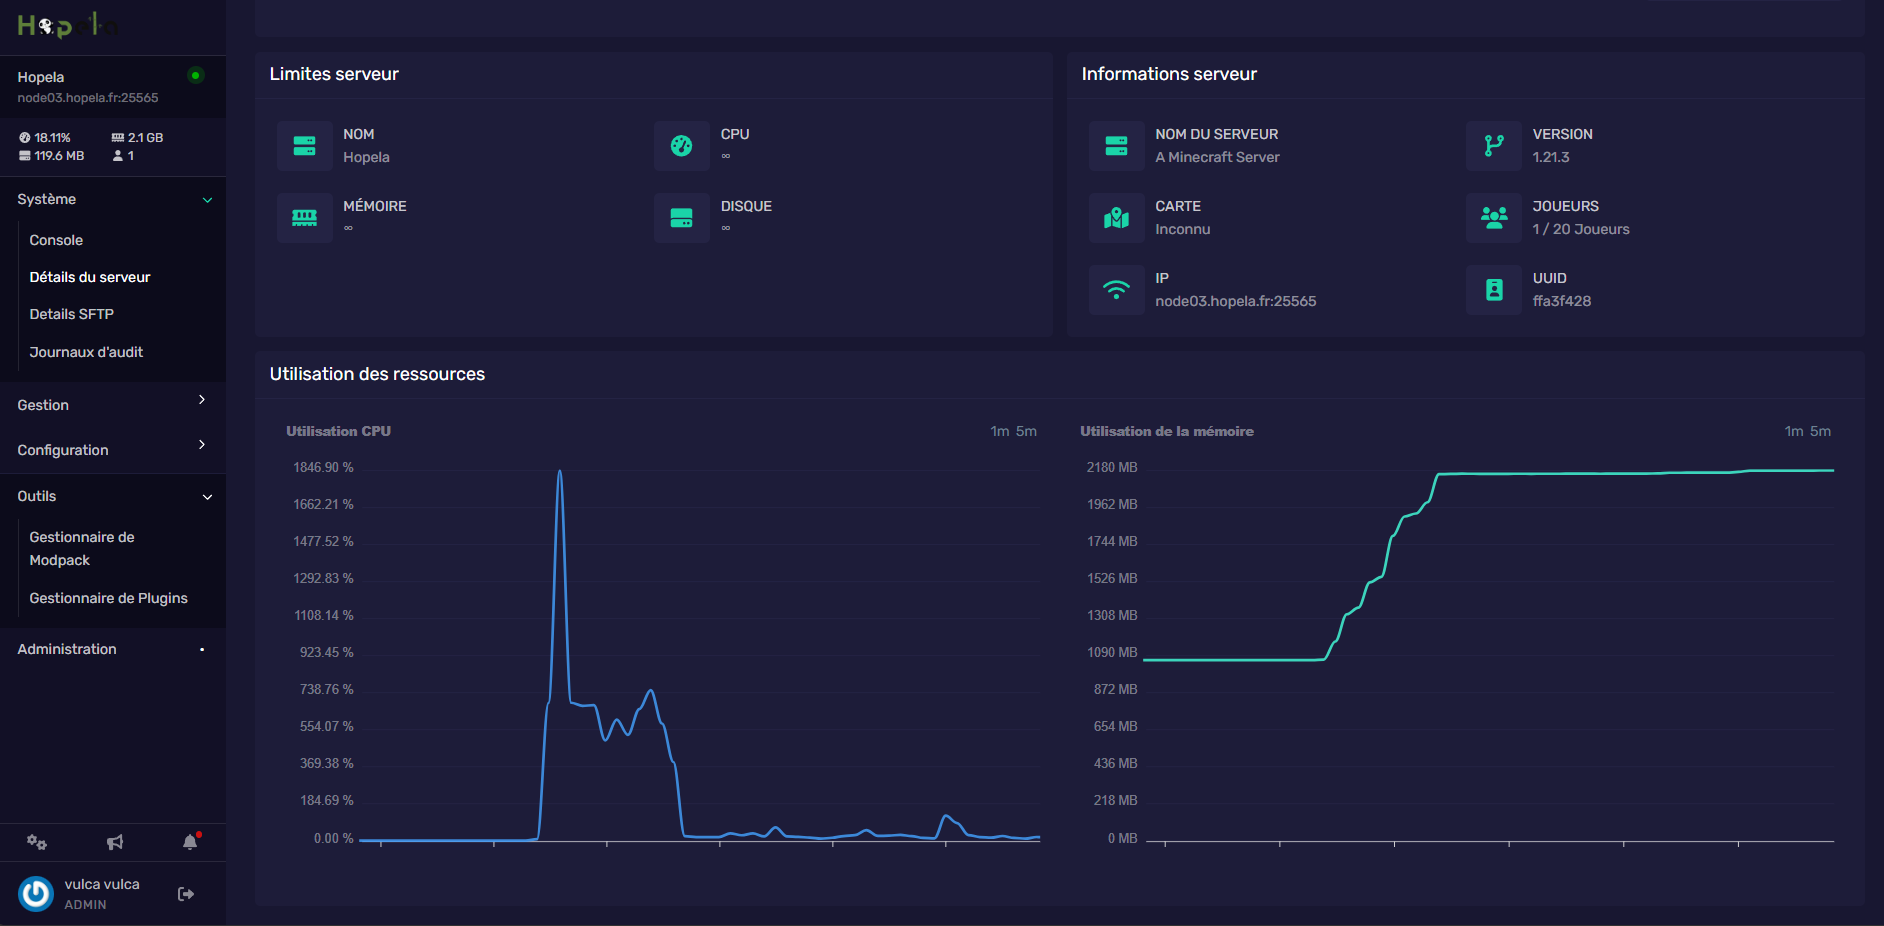Click the CPU gauge icon

[682, 146]
